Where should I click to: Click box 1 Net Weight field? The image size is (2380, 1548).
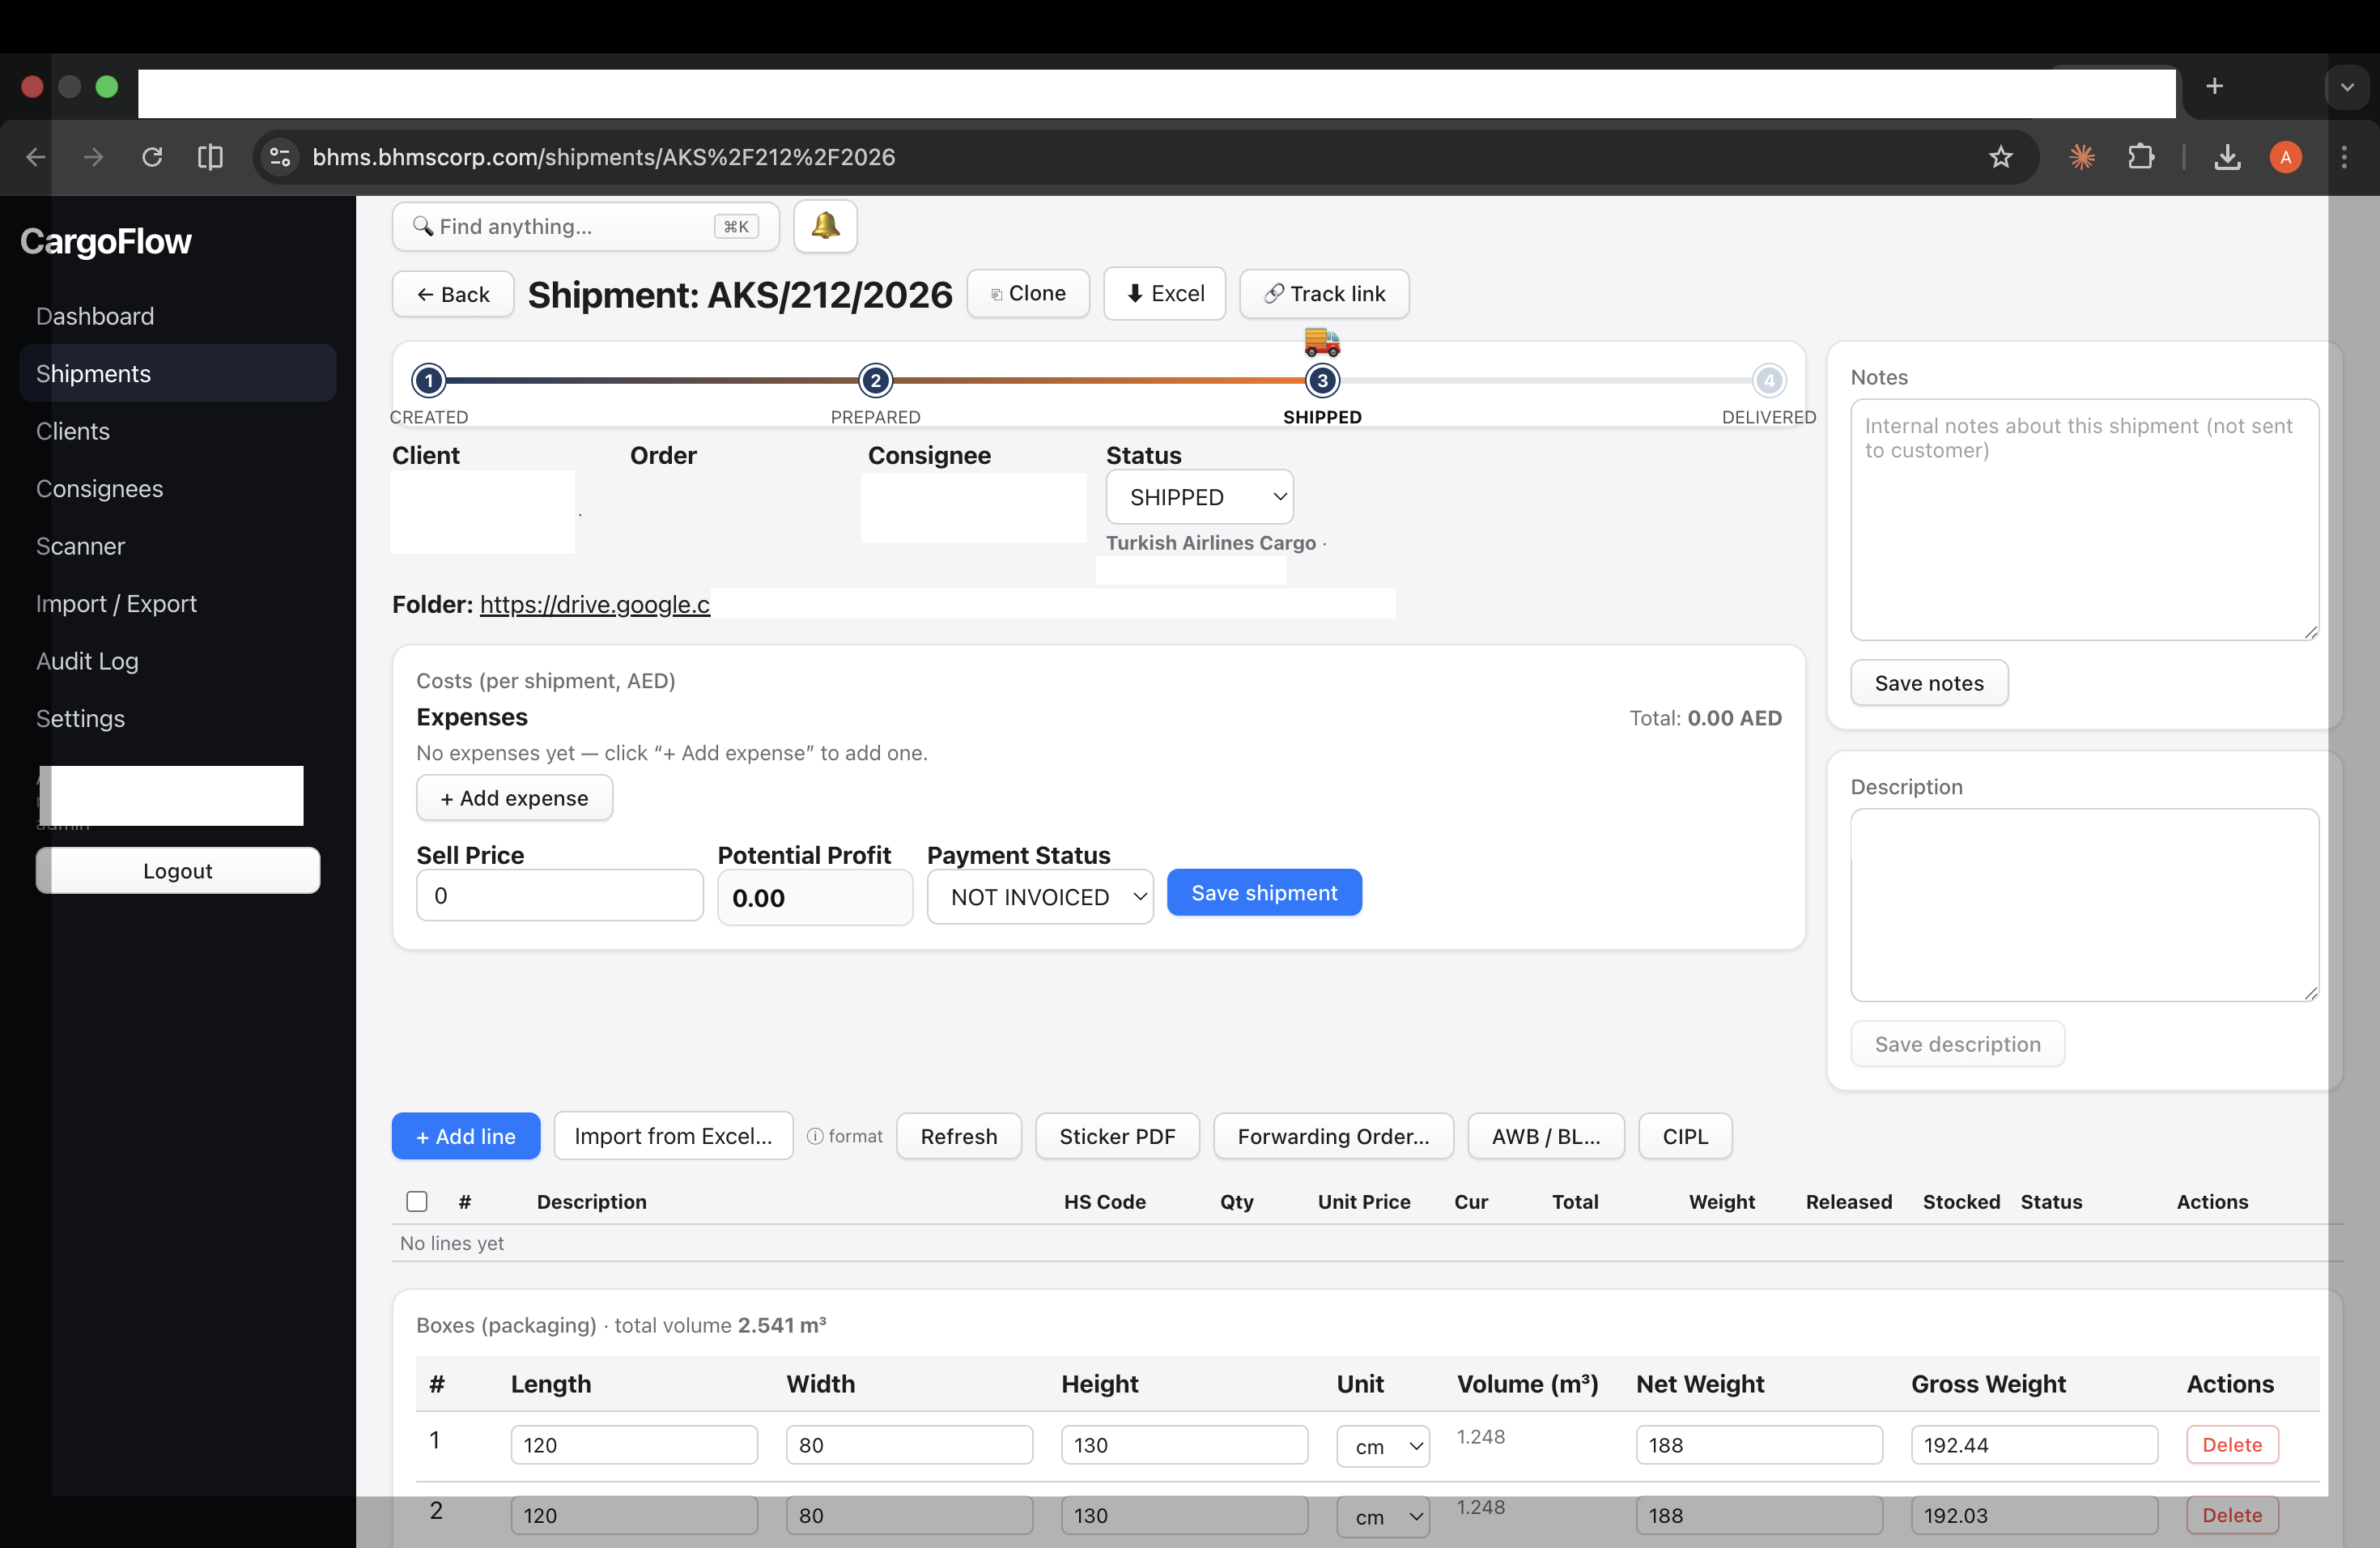[x=1759, y=1445]
